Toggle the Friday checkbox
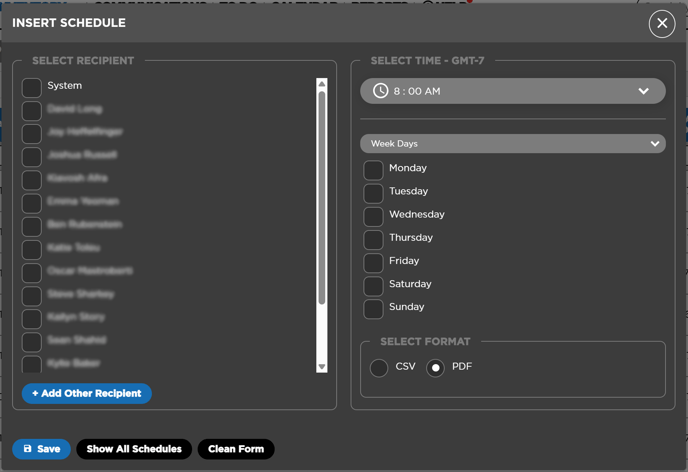Viewport: 688px width, 472px height. [x=373, y=262]
